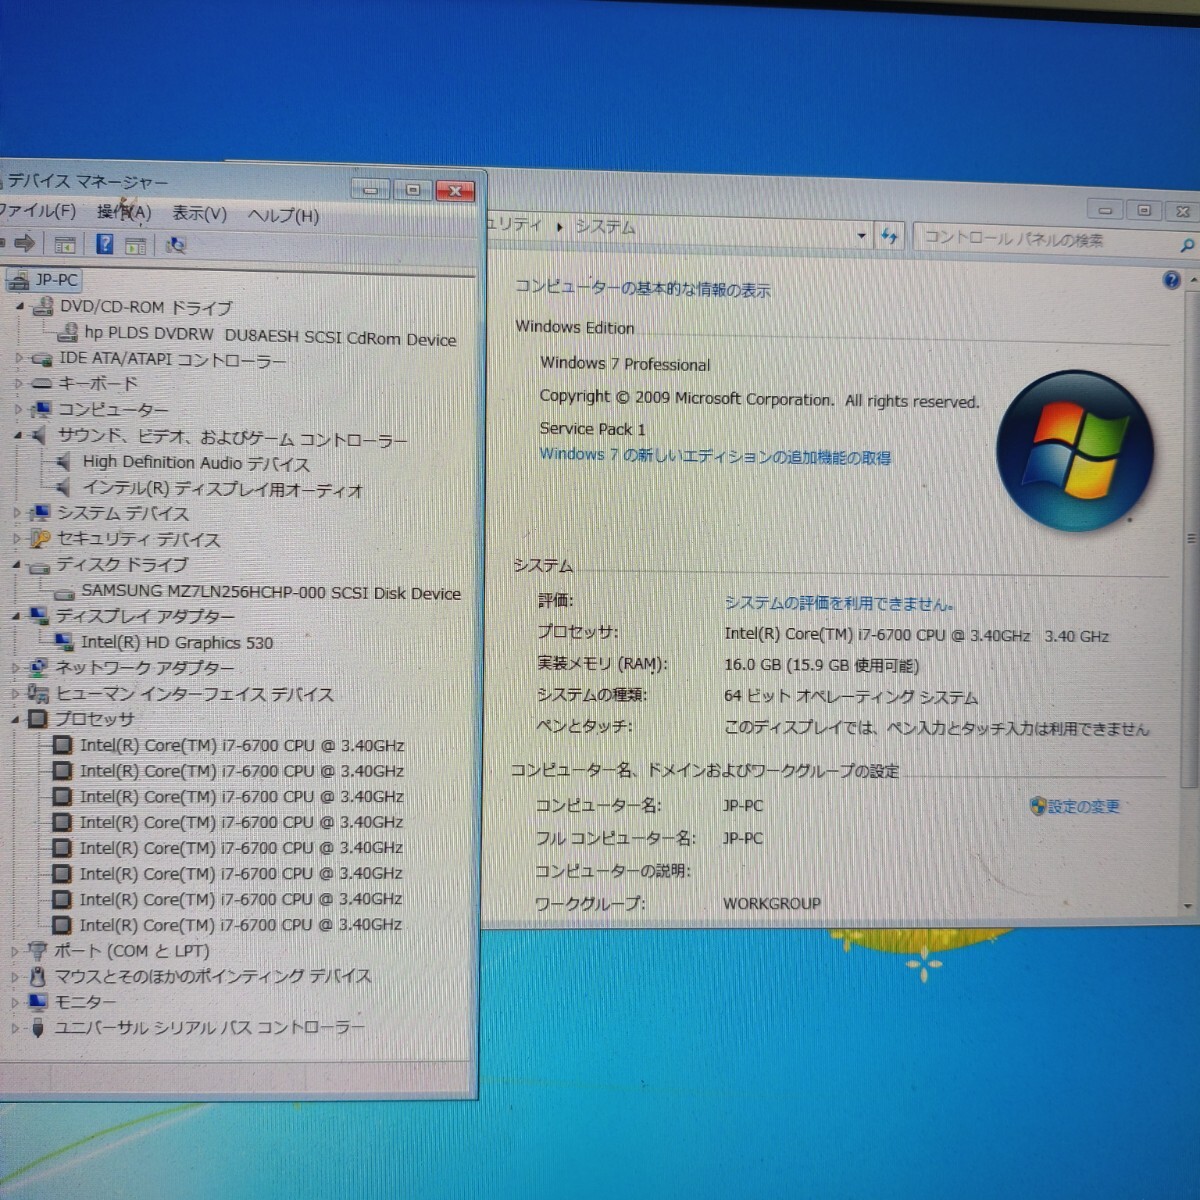Image resolution: width=1200 pixels, height=1200 pixels.
Task: Click the システム デバイス category icon
Action: pos(40,513)
